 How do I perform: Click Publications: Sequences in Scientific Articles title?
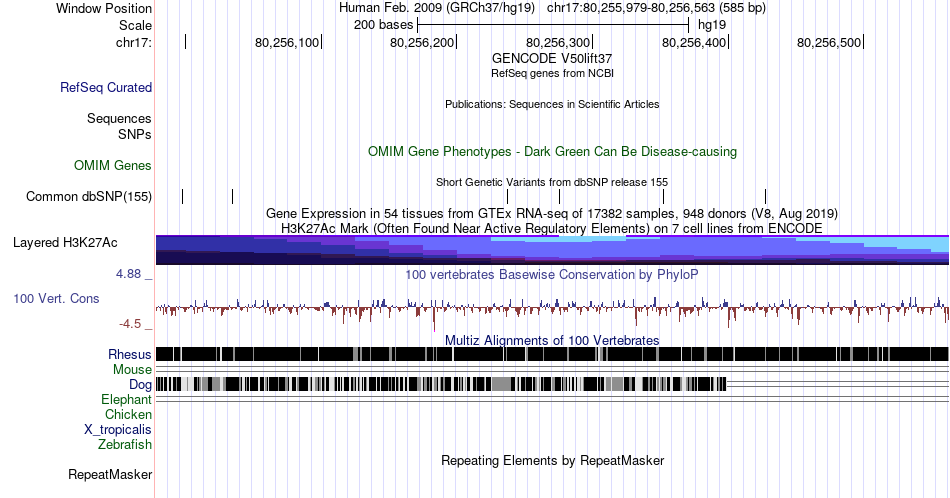click(x=552, y=104)
